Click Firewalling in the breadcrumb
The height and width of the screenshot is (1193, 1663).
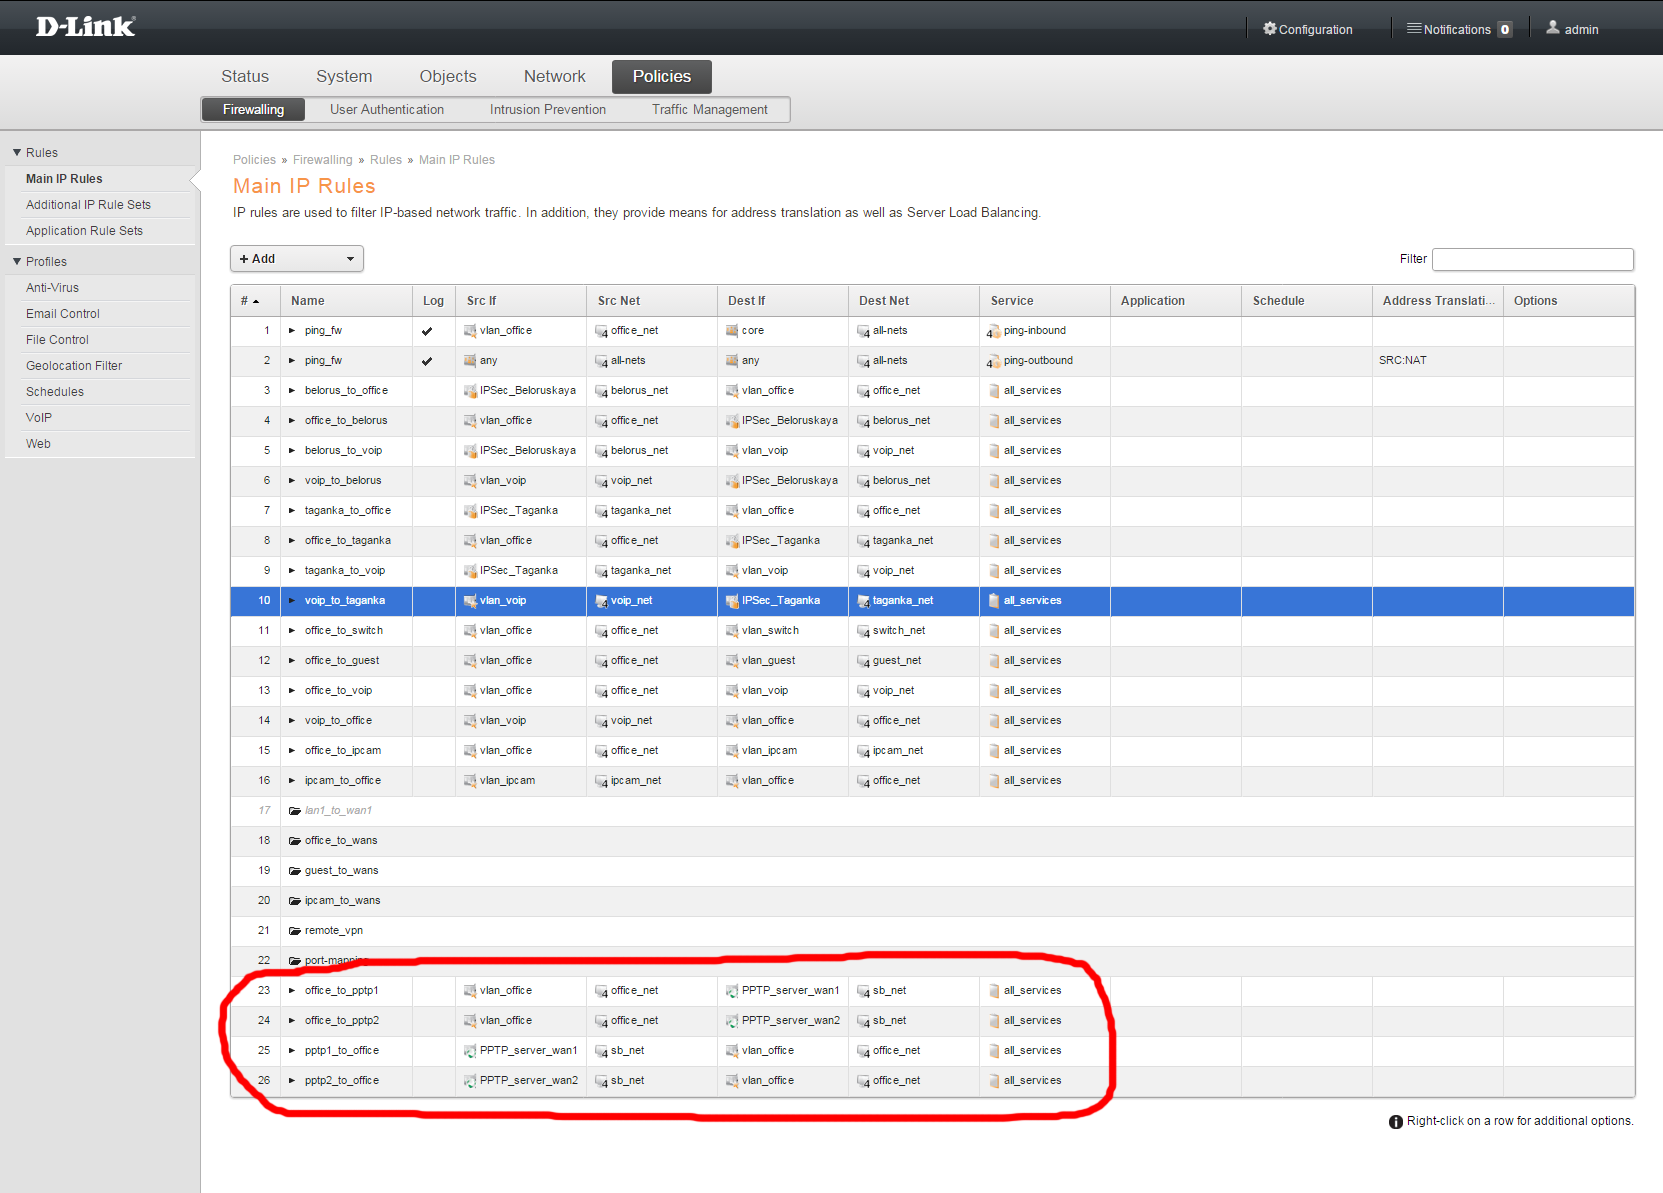click(322, 160)
